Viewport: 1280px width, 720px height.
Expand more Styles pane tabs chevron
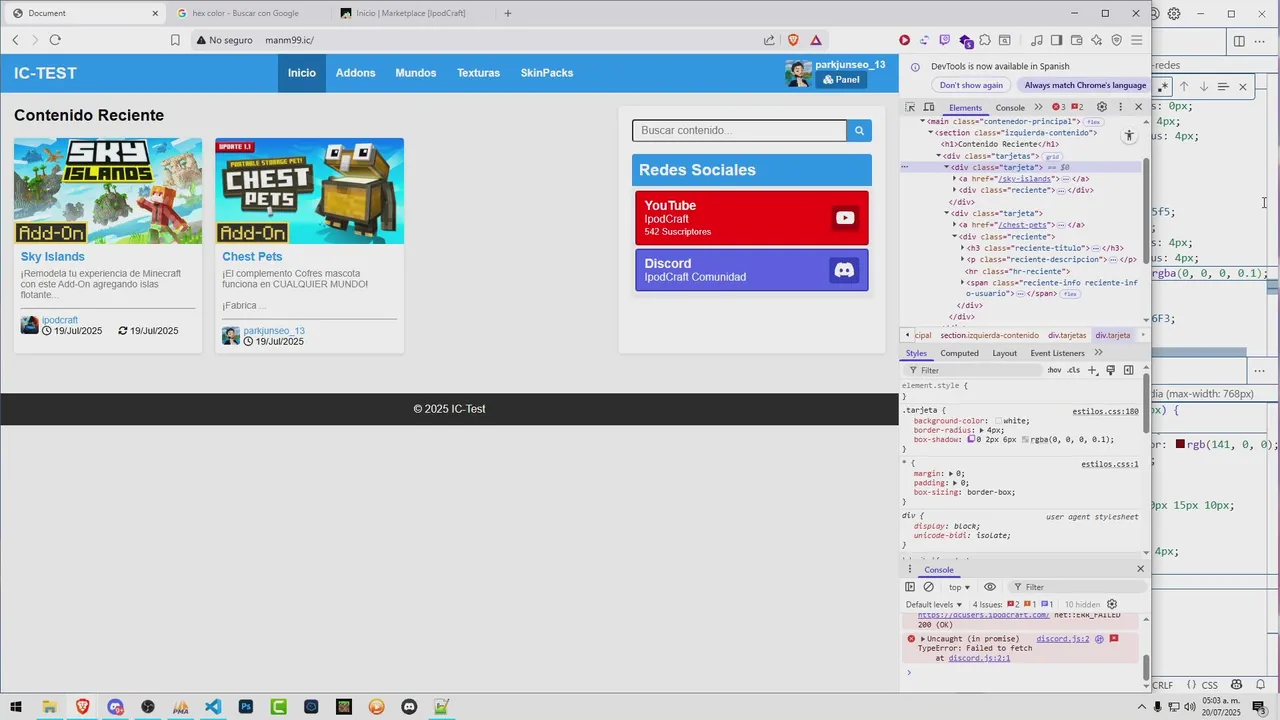1098,353
